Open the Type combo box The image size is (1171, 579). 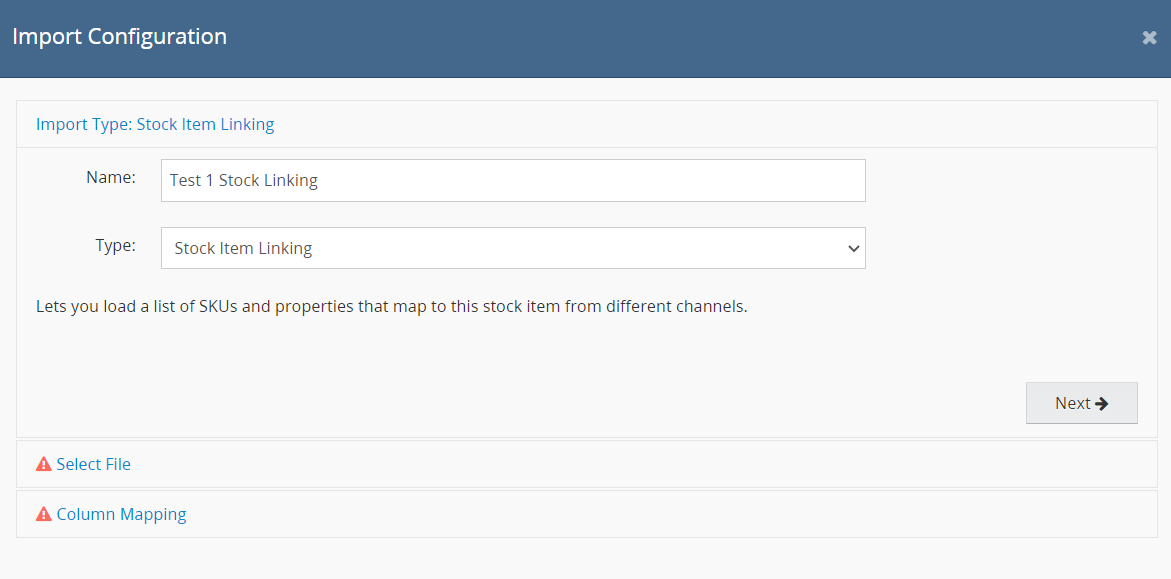click(512, 248)
